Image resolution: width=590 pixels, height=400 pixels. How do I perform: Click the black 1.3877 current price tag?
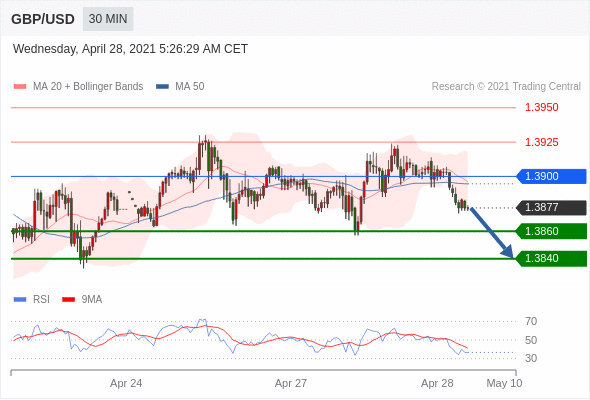[551, 207]
